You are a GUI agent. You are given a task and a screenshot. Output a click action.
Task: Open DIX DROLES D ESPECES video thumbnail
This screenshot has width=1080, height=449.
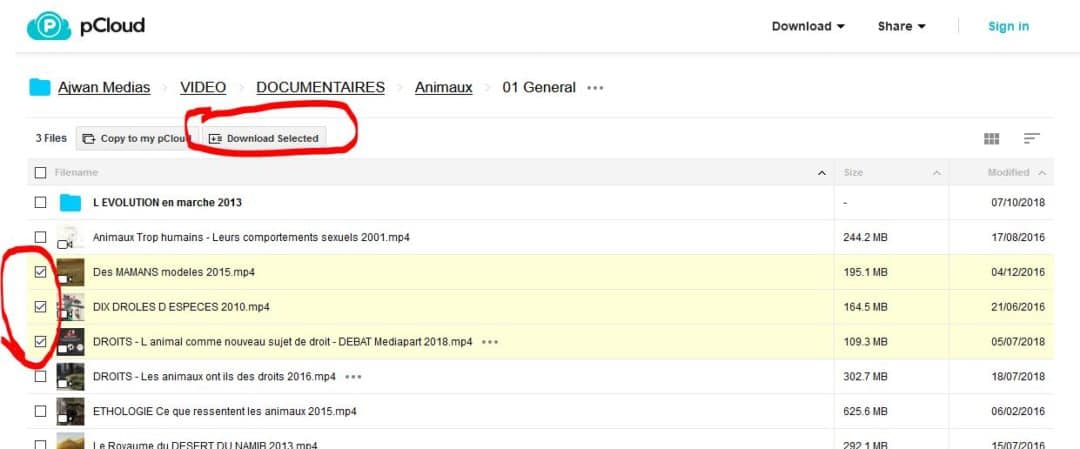point(70,307)
